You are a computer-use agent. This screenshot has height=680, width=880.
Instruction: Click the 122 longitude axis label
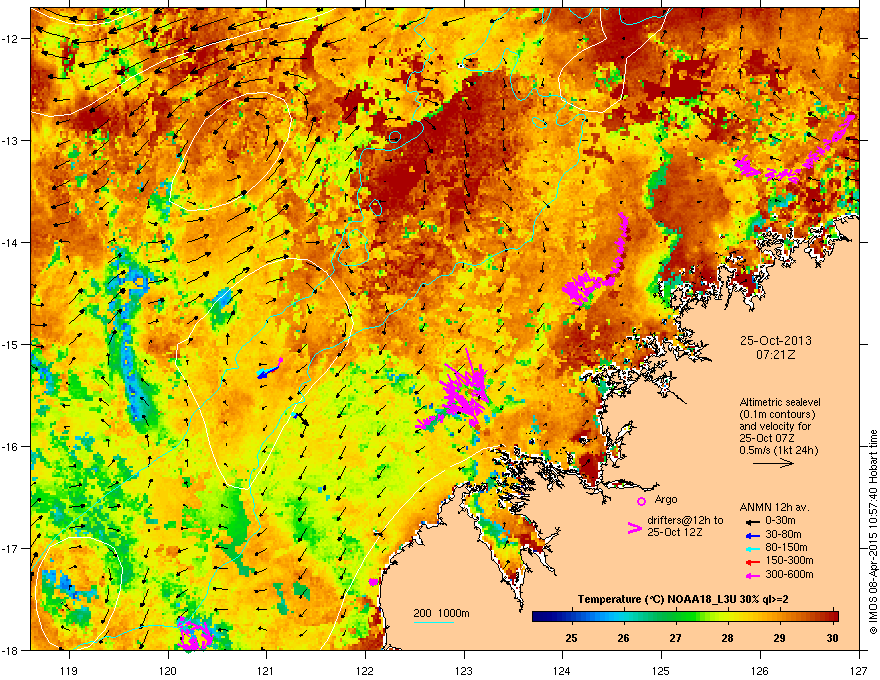(365, 670)
